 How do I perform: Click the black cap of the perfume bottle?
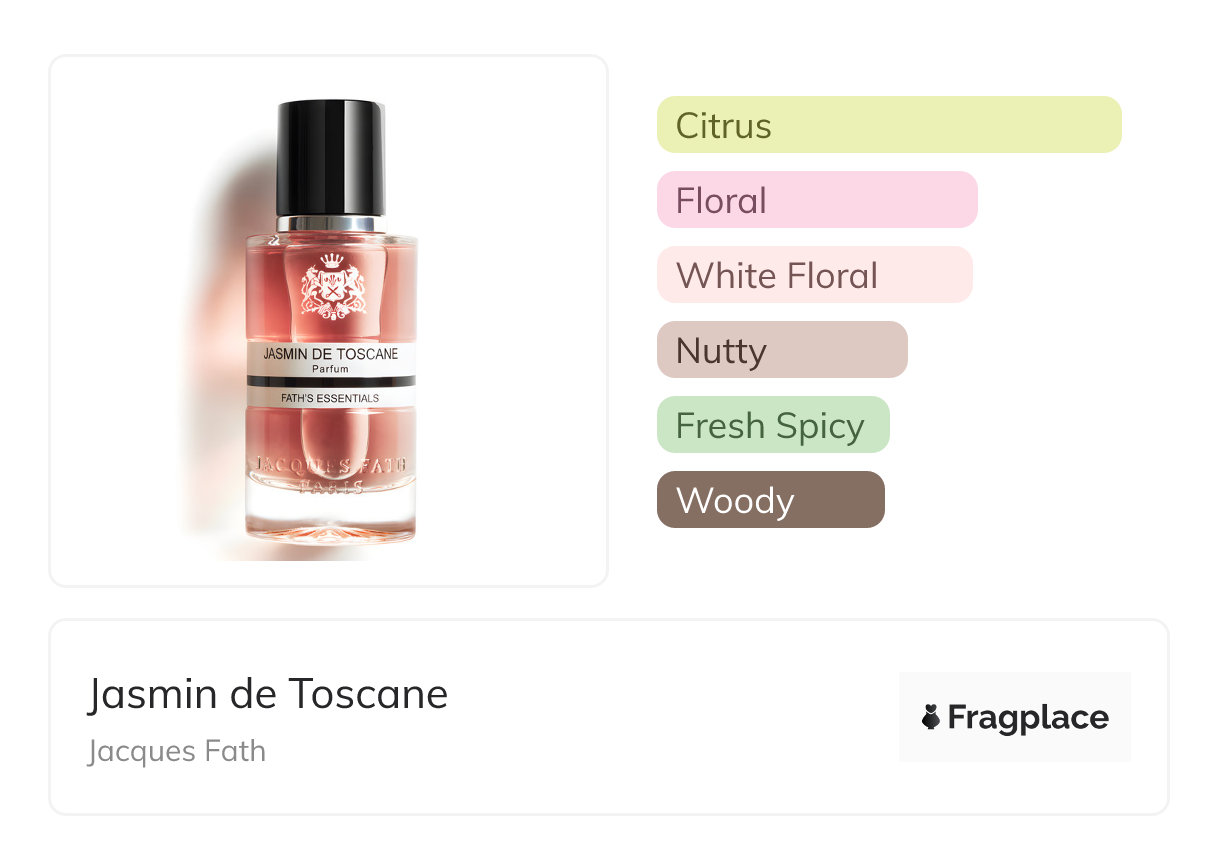pyautogui.click(x=331, y=157)
